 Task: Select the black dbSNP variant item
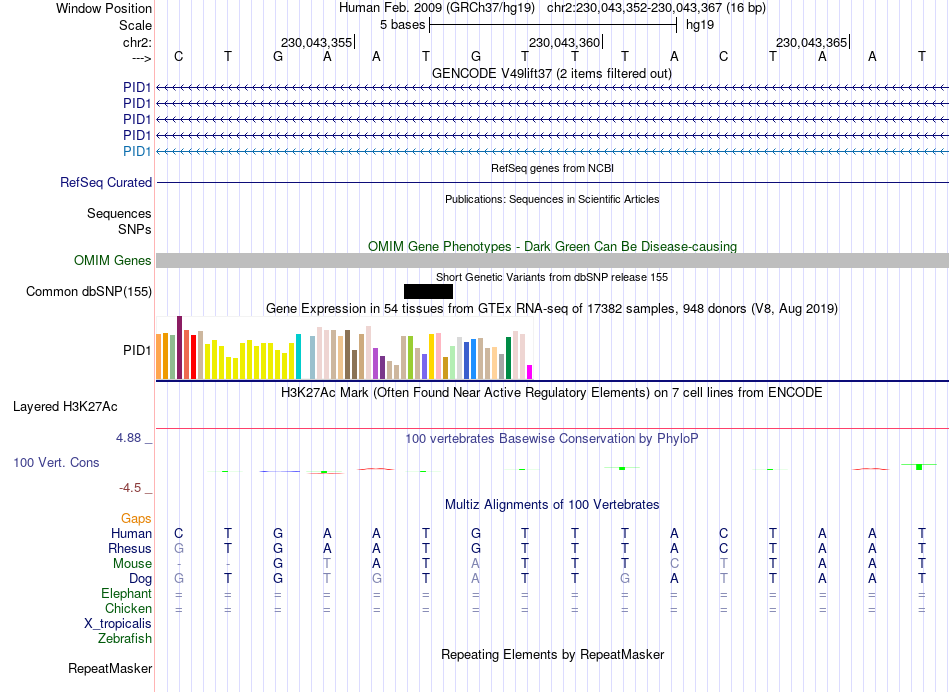(428, 291)
